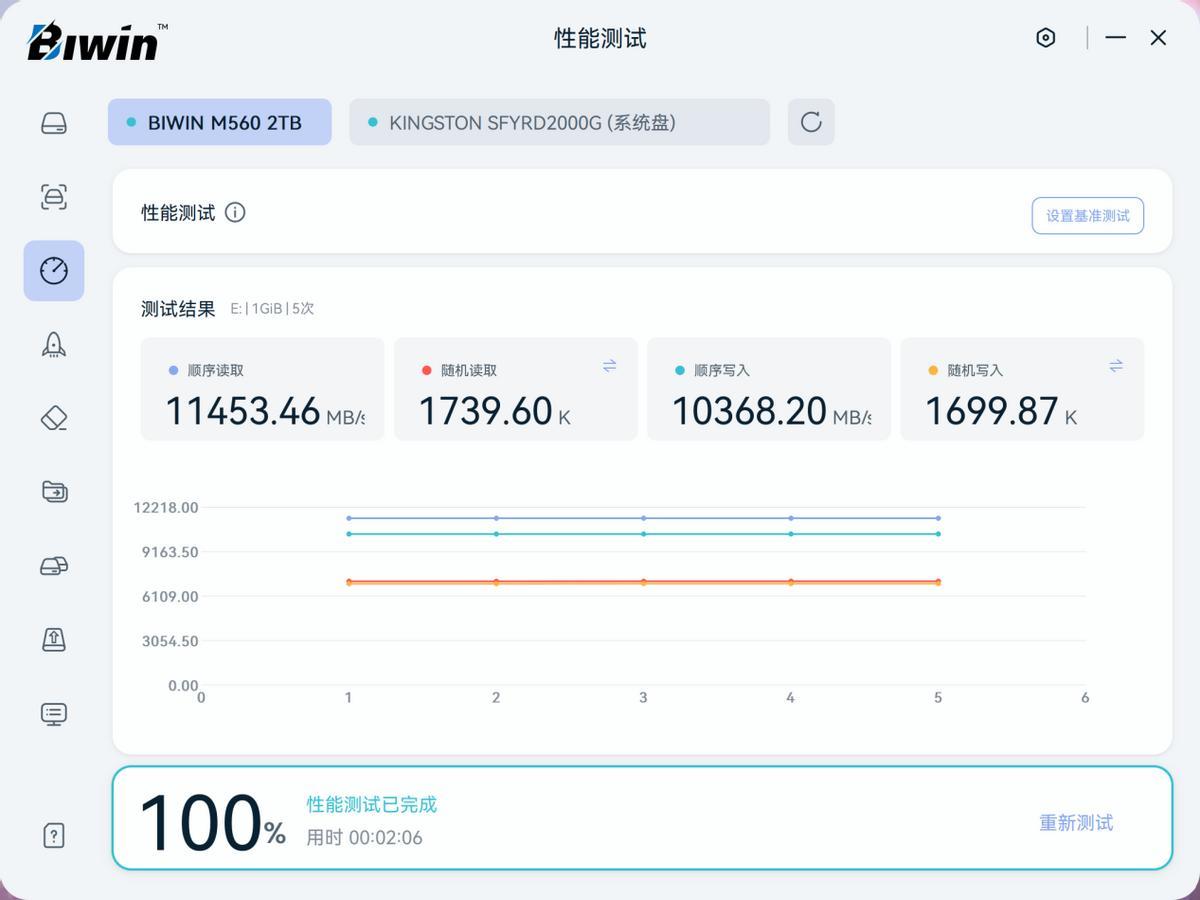Open the secure erase eraser icon
1200x900 pixels.
click(54, 418)
